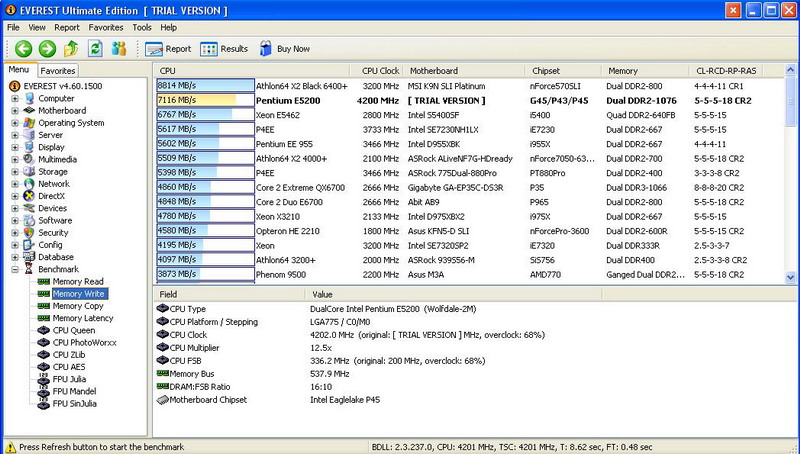Open the Favorites menu
800x454 pixels.
tap(106, 28)
